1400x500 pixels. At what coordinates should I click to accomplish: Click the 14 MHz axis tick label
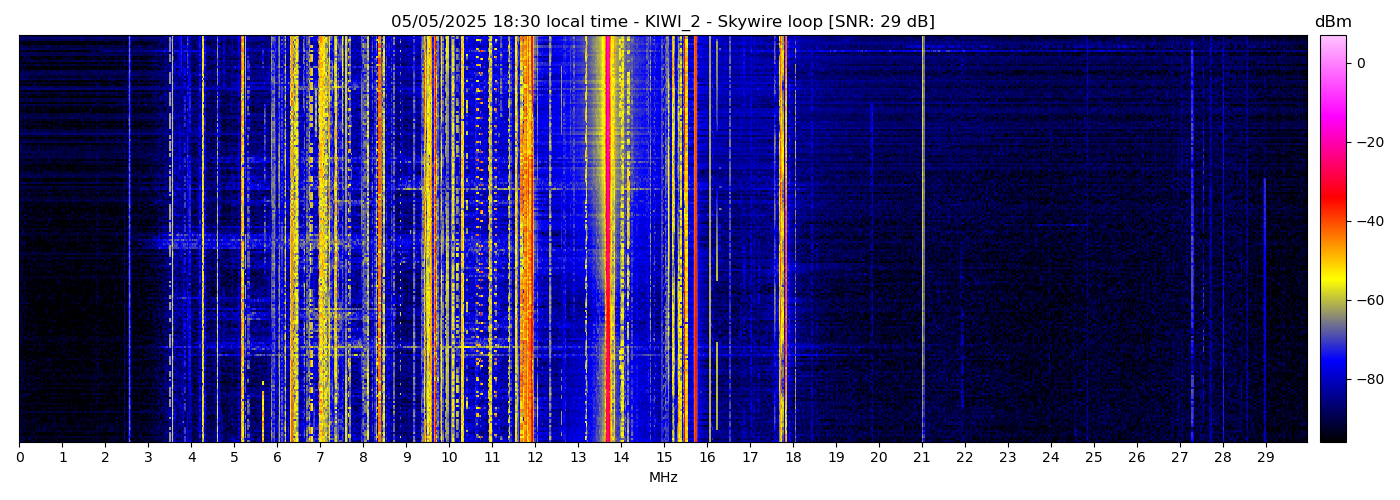click(x=621, y=457)
